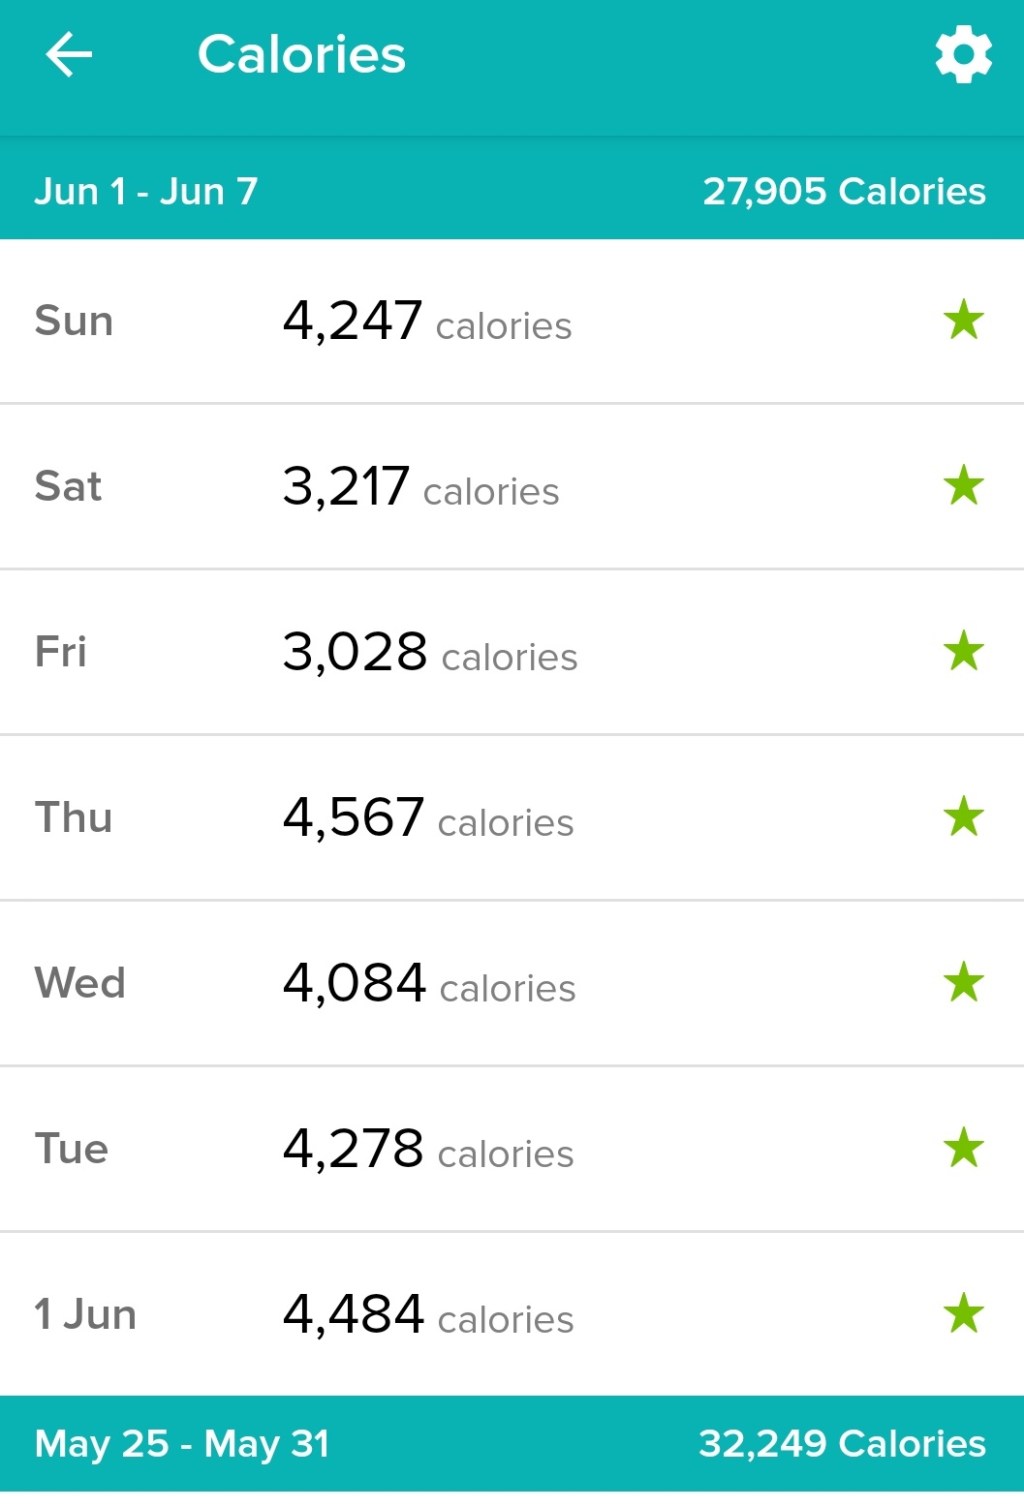Tap the green star for Thursday
This screenshot has width=1024, height=1508.
964,817
